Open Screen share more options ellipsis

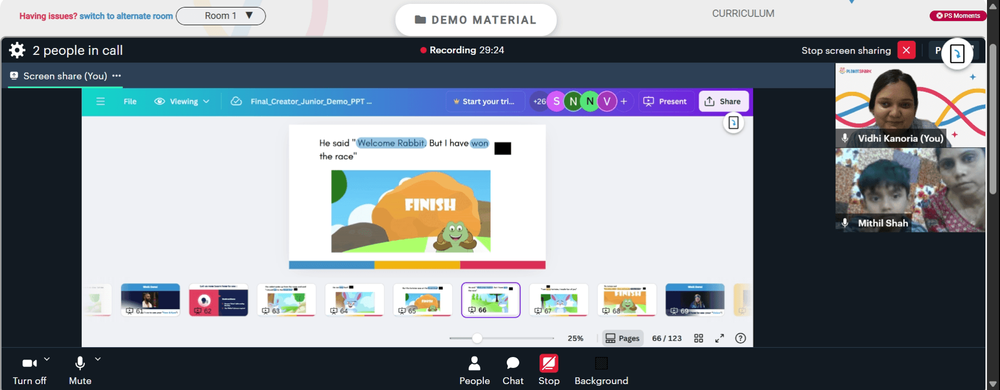click(117, 76)
